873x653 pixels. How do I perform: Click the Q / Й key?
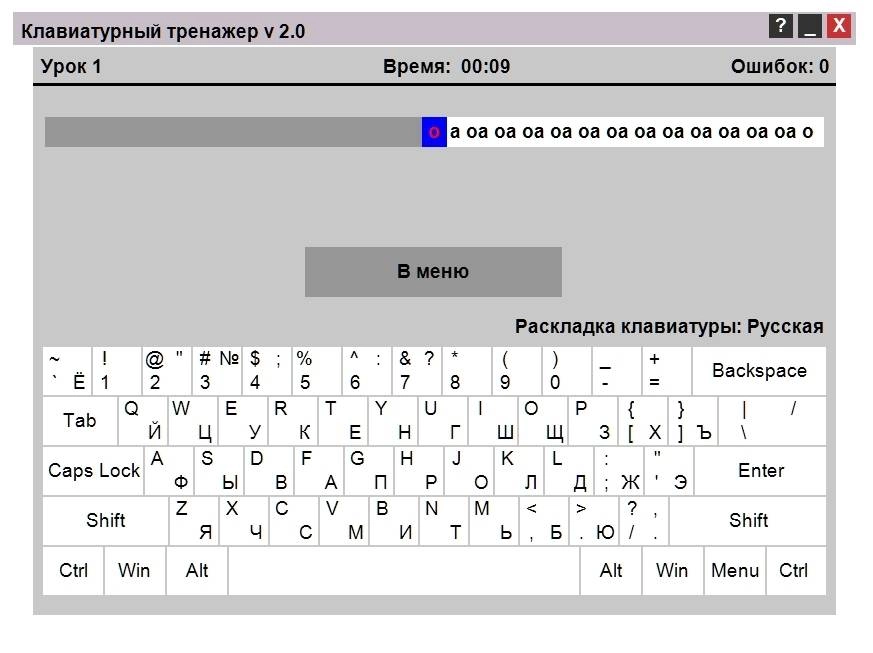tap(143, 421)
